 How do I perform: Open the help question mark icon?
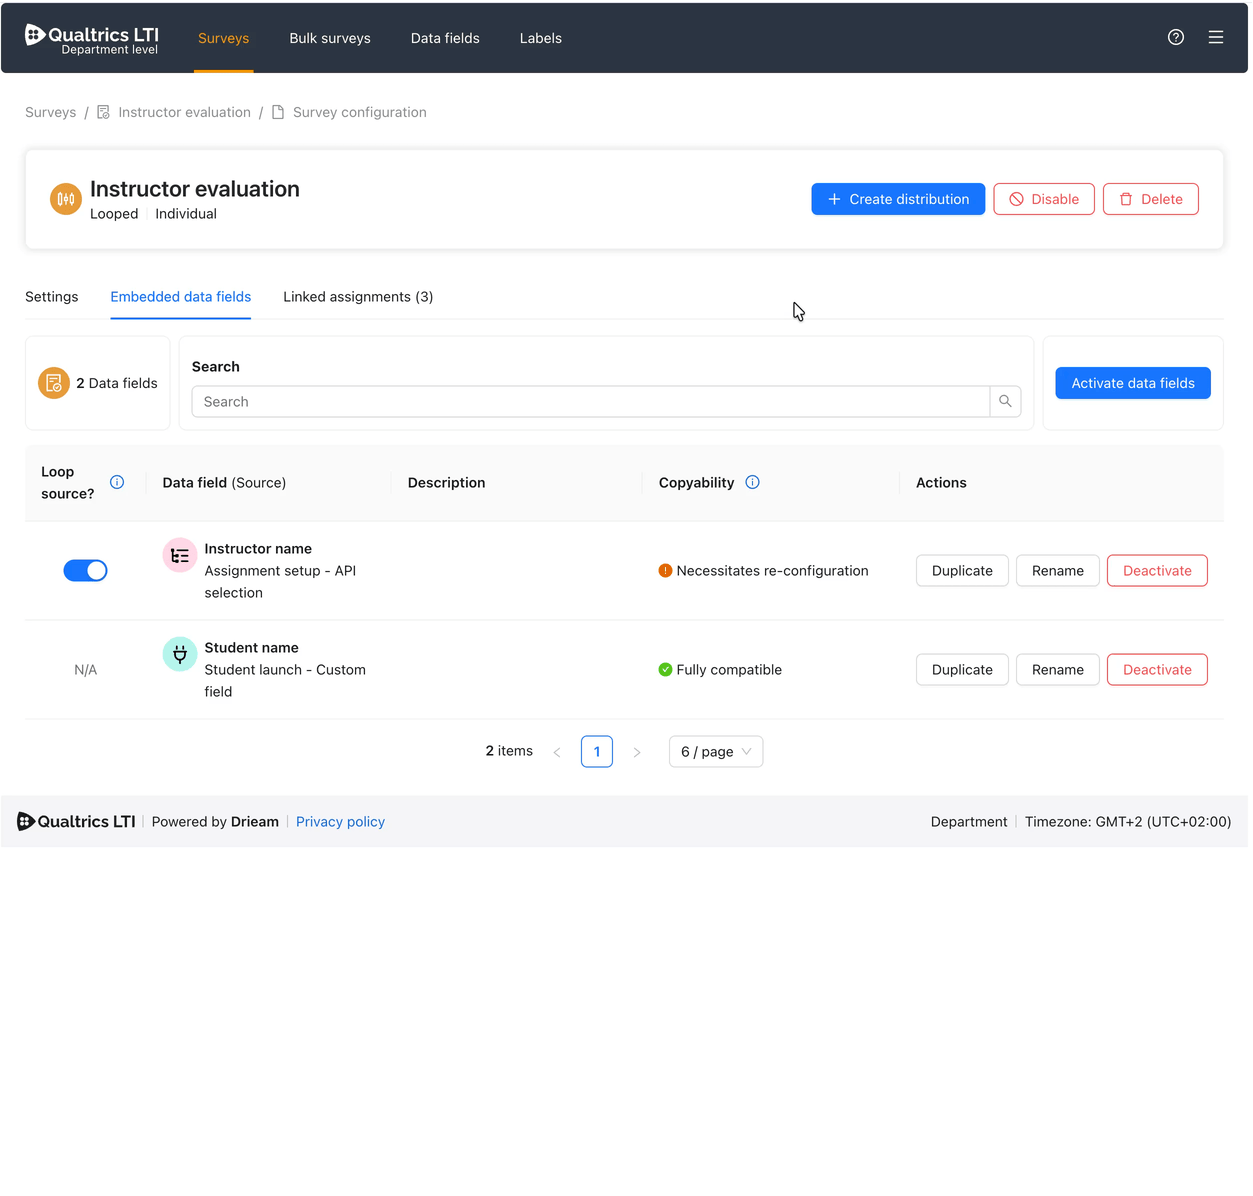pyautogui.click(x=1176, y=37)
